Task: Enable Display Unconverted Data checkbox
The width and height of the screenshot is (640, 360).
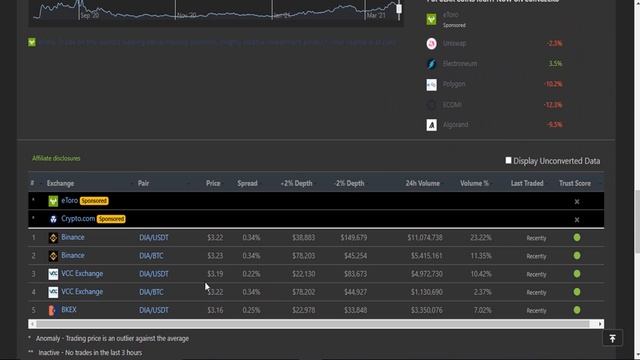Action: [508, 160]
